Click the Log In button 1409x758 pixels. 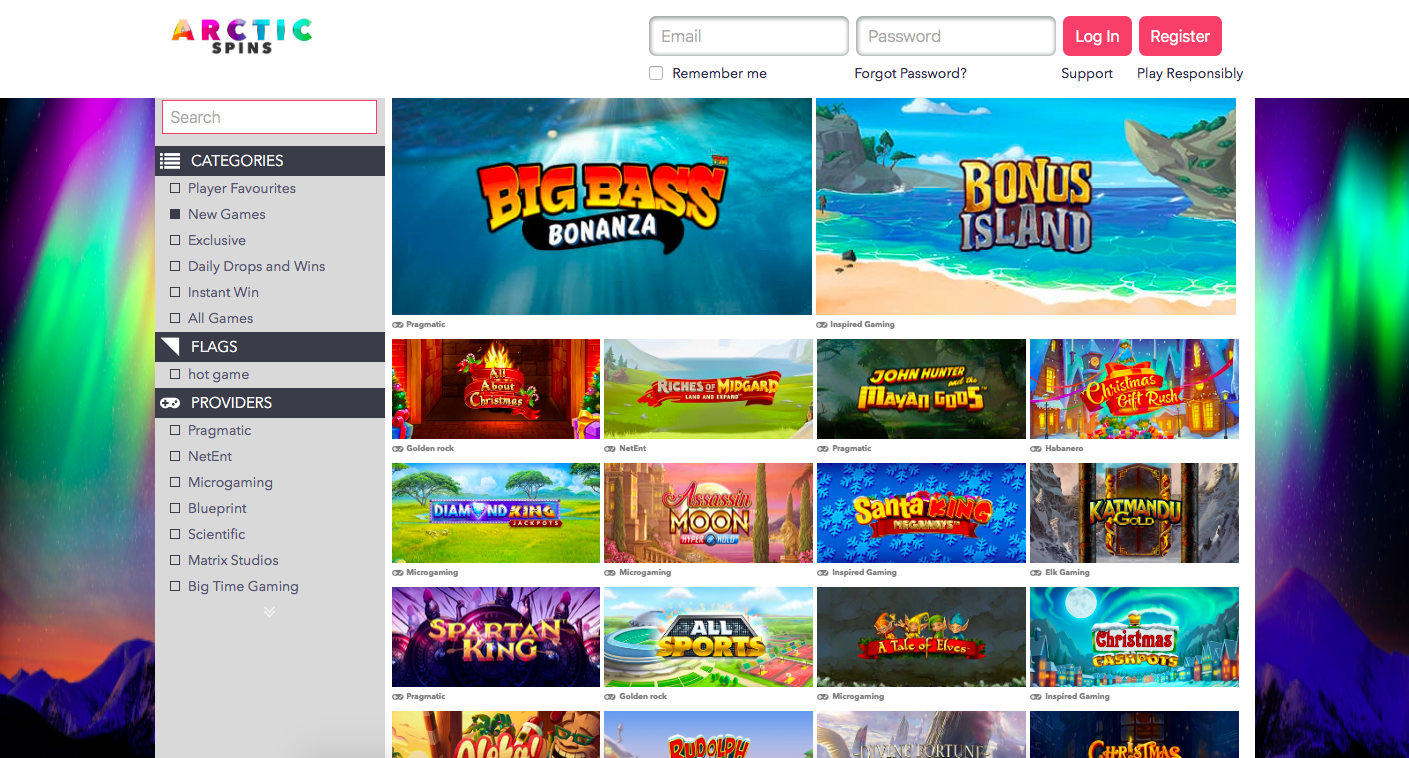(x=1097, y=36)
